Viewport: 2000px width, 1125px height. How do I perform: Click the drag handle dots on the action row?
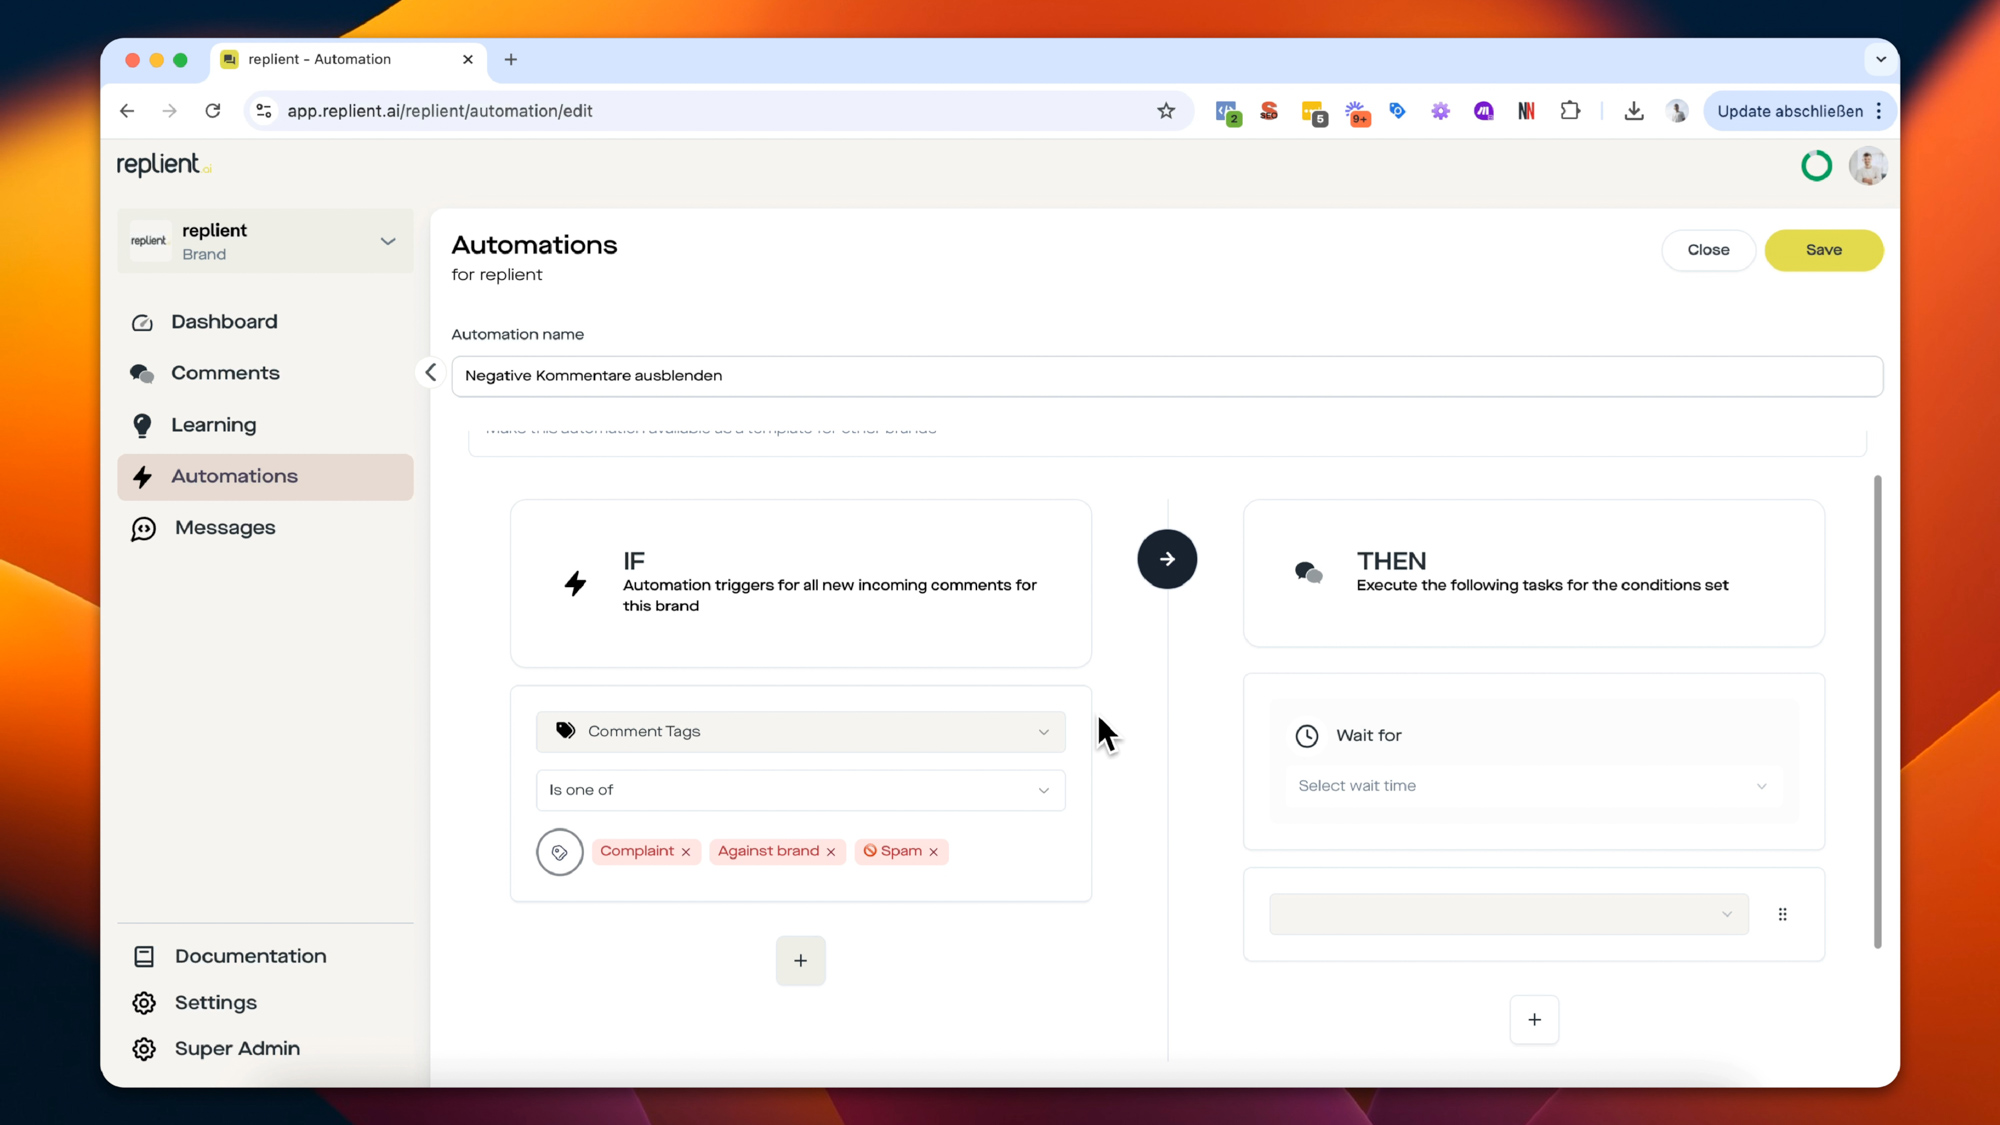pyautogui.click(x=1782, y=914)
